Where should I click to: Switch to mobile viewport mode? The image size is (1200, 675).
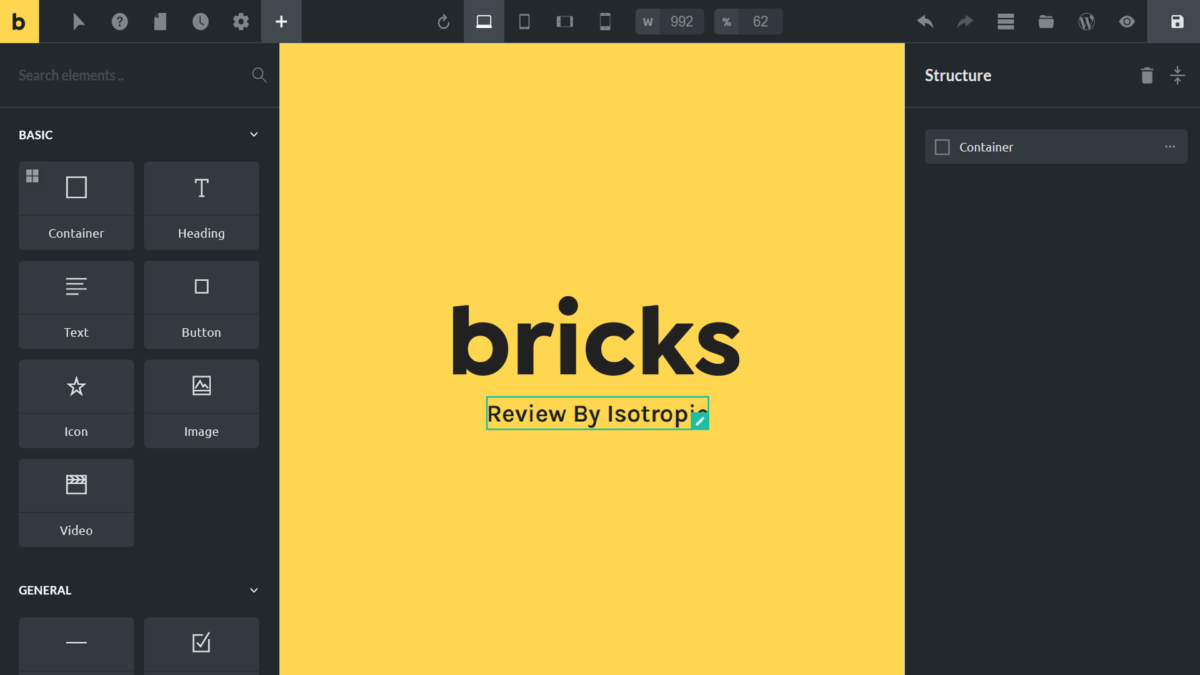click(604, 21)
